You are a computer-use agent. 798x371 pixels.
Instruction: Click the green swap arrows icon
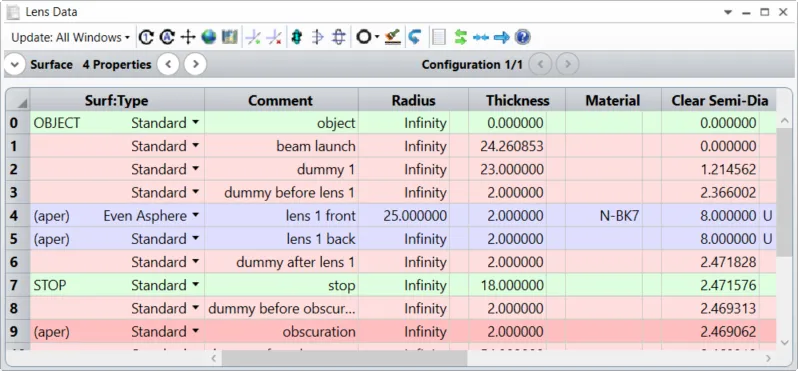tap(461, 37)
